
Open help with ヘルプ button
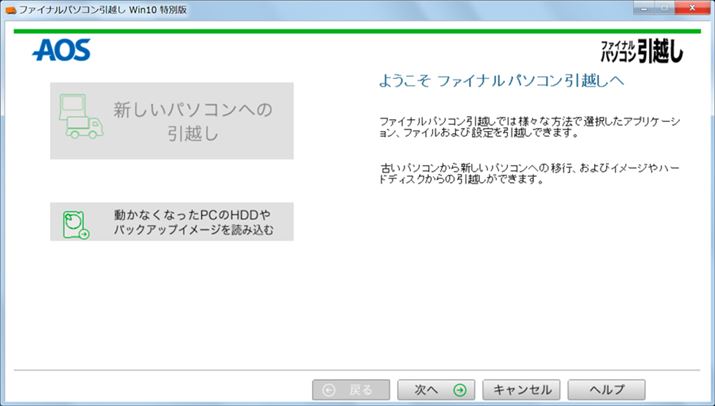point(606,390)
